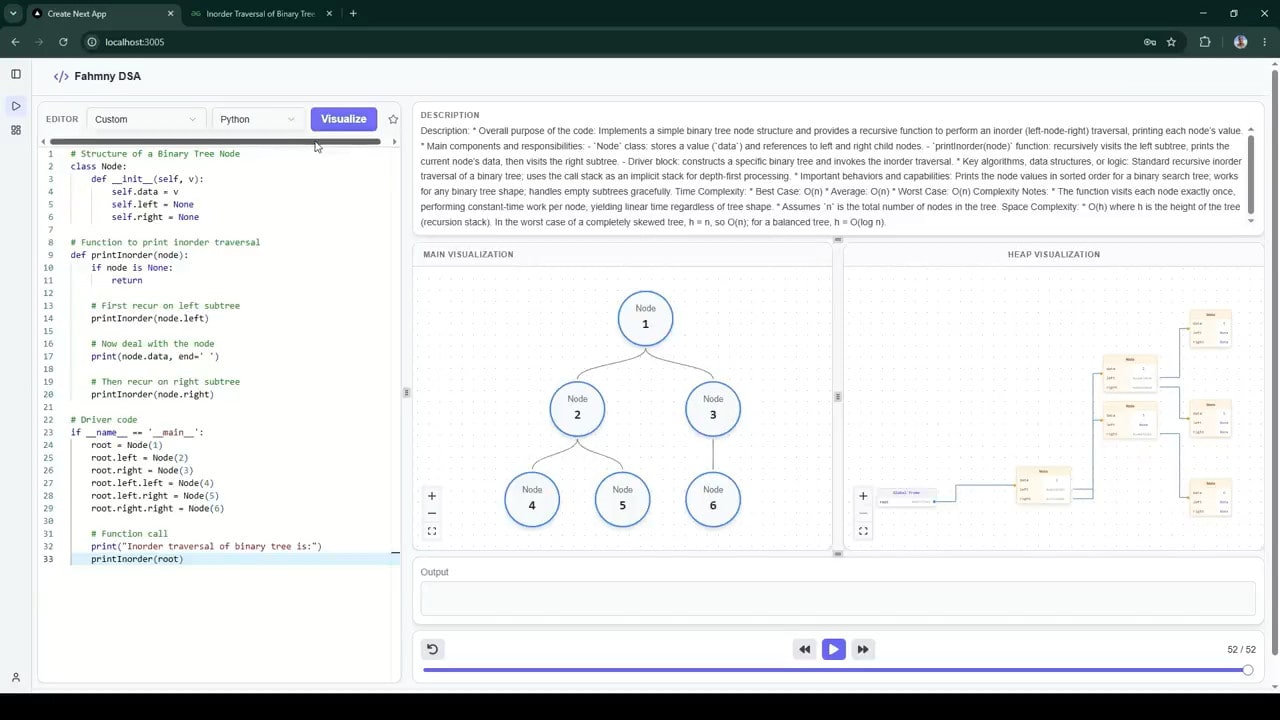1280x720 pixels.
Task: Click the Visualize button
Action: [x=343, y=119]
